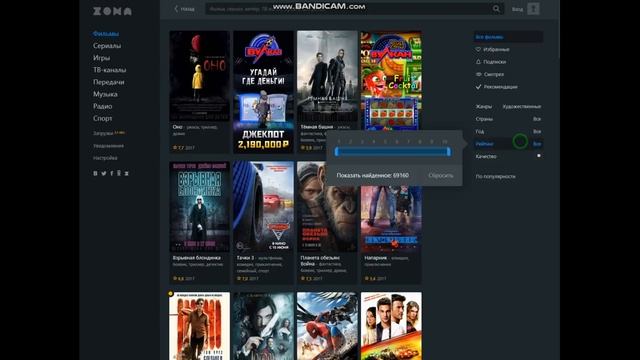Click the search magnifier icon
This screenshot has height=360, width=640.
pyautogui.click(x=496, y=9)
